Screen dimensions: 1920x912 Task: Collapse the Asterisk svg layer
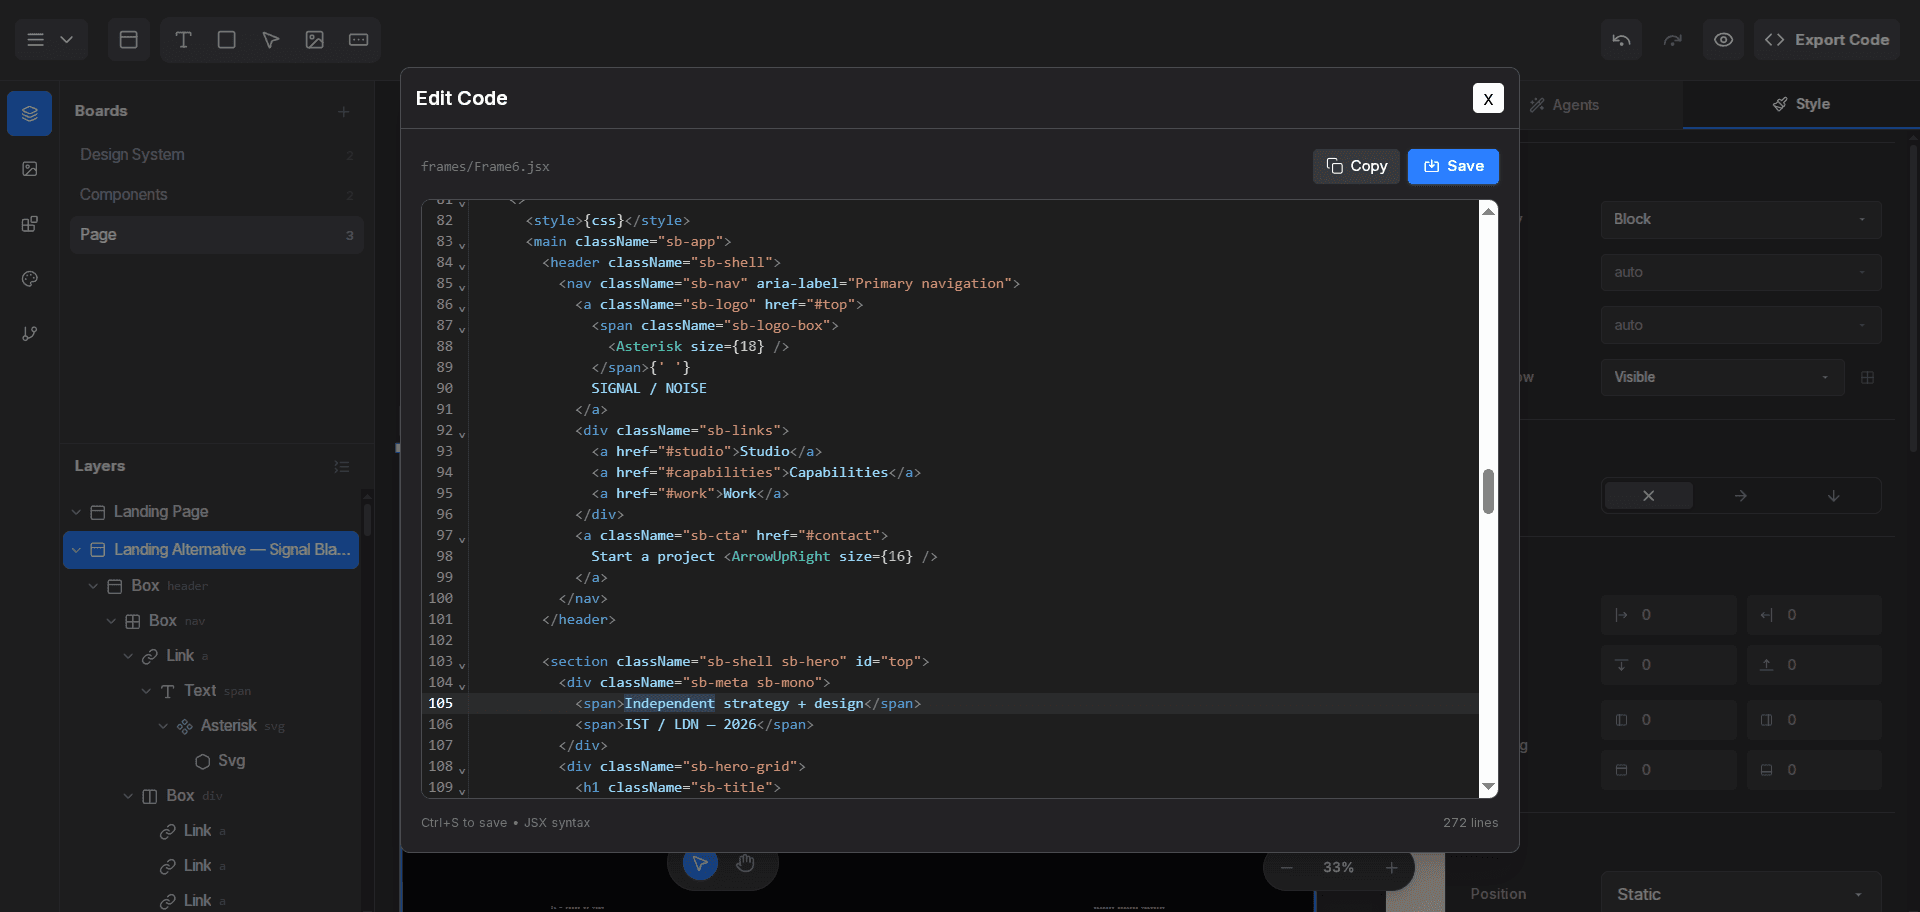click(163, 726)
